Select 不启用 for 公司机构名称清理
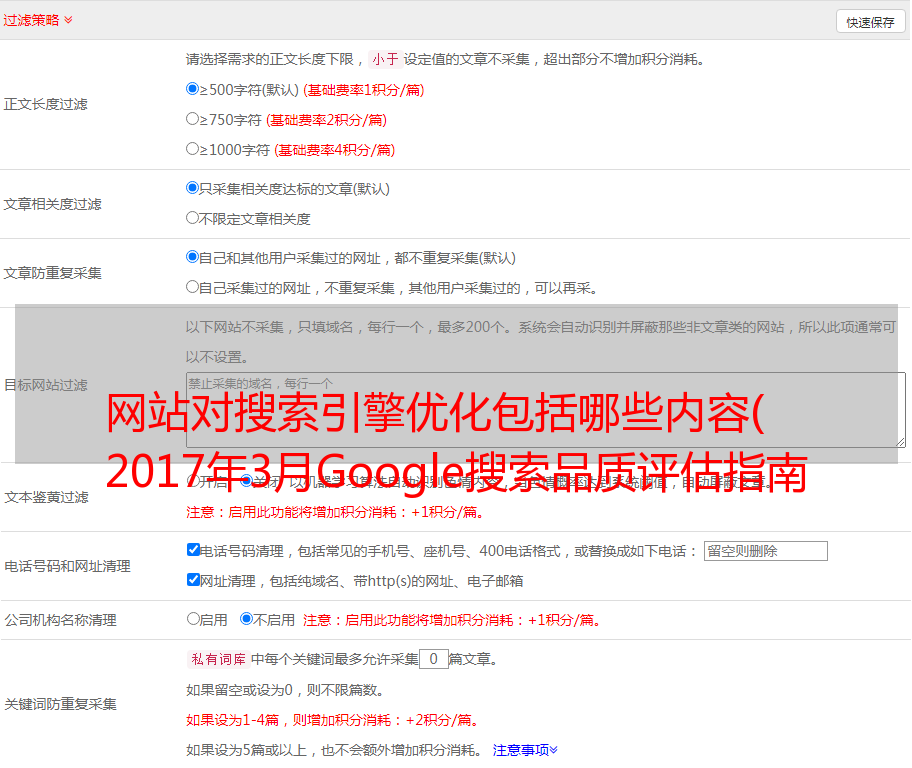Viewport: 912px width, 768px height. click(x=247, y=619)
